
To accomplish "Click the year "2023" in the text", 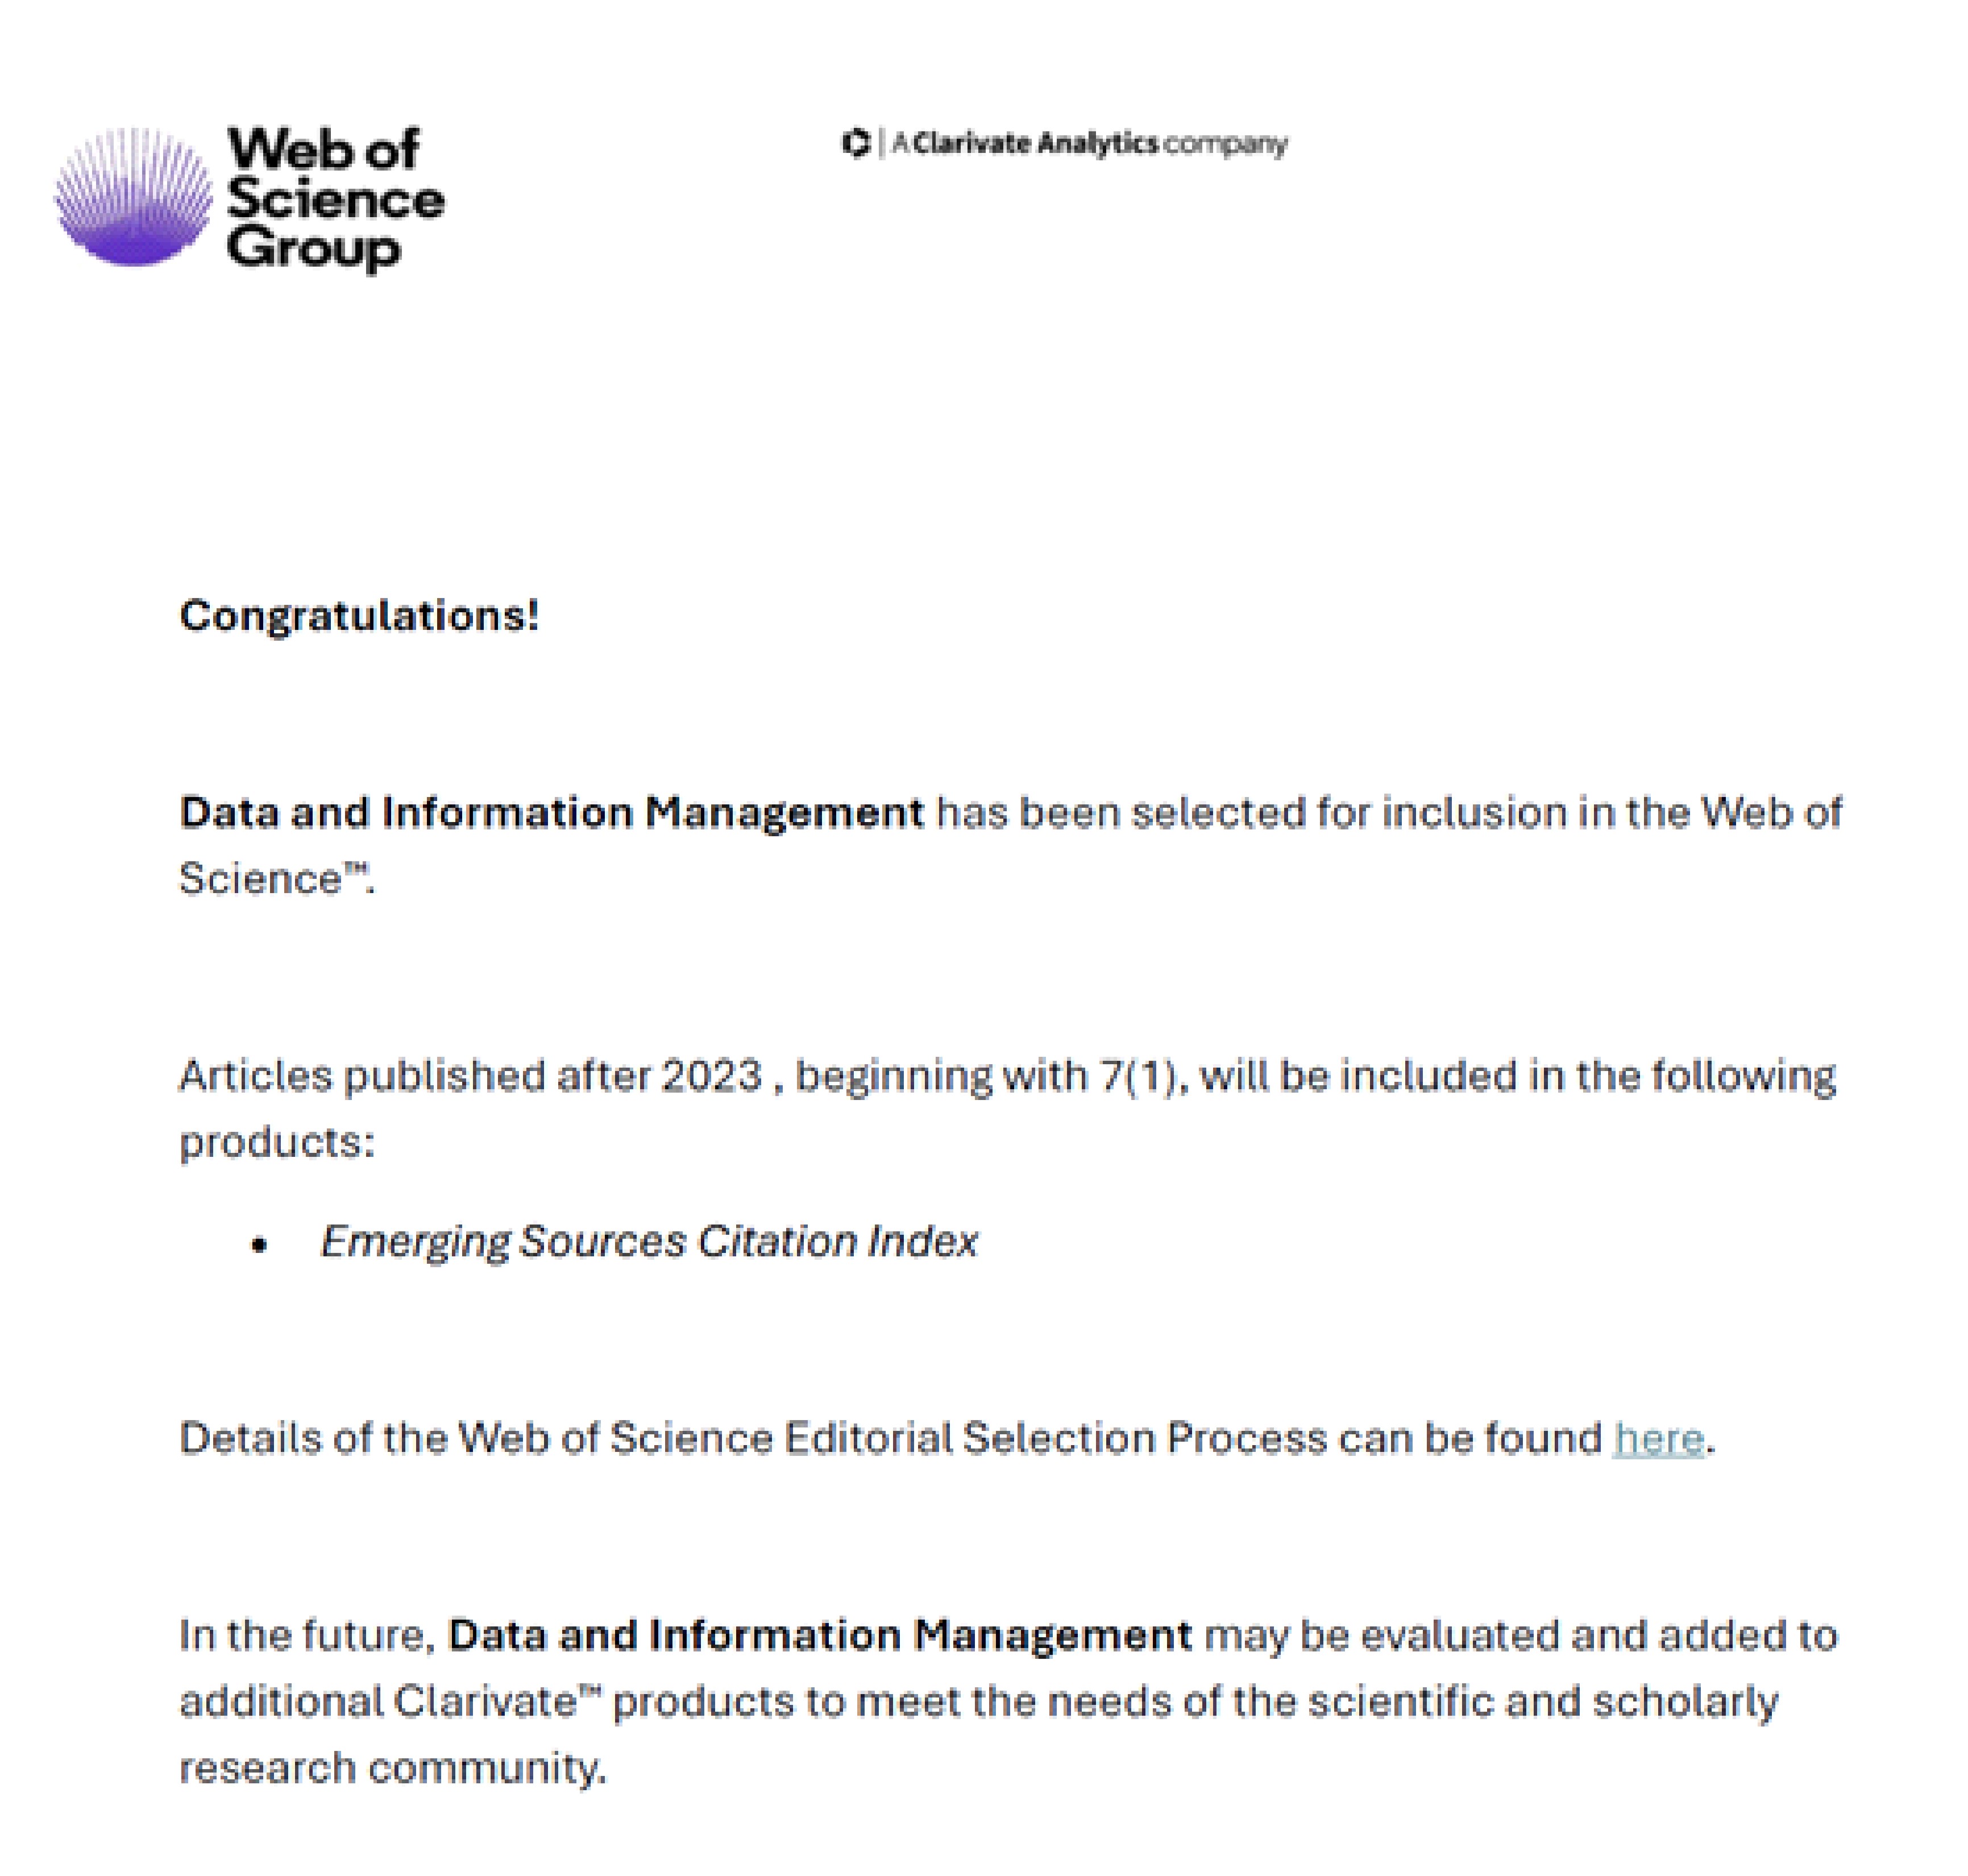I will 711,1076.
